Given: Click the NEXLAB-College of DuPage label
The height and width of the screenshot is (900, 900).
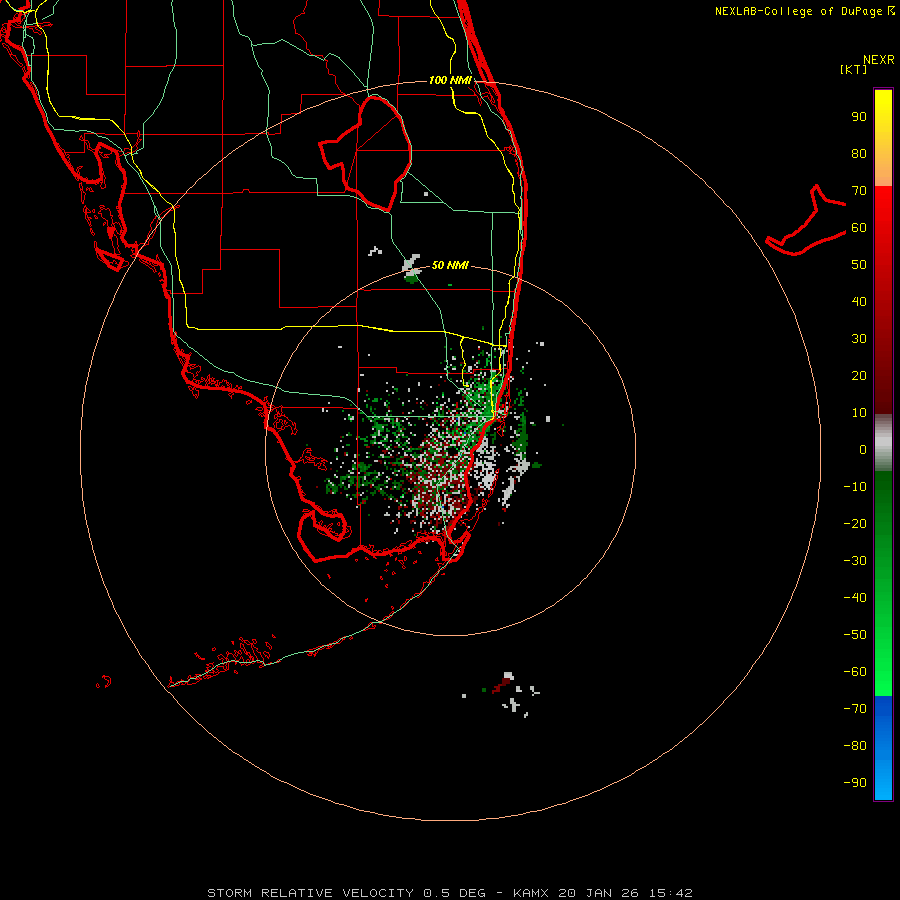Looking at the screenshot, I should pyautogui.click(x=804, y=11).
